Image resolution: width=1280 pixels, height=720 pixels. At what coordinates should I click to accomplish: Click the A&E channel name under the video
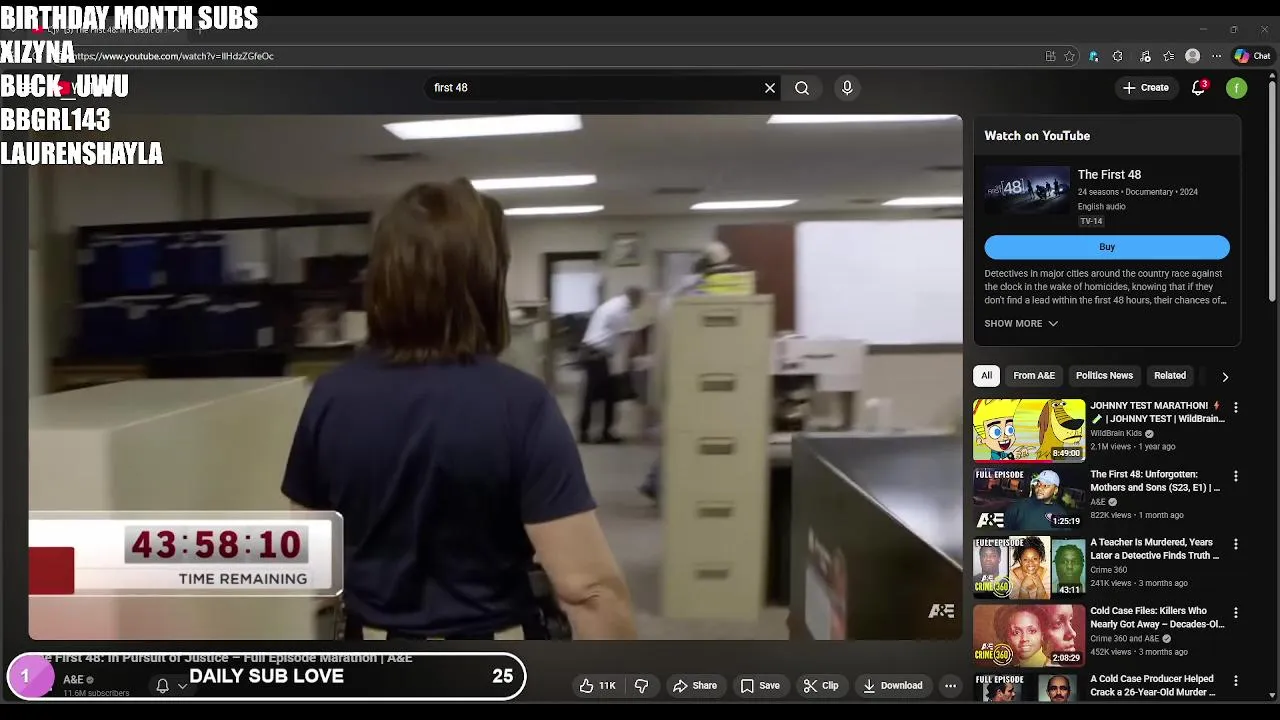point(73,680)
